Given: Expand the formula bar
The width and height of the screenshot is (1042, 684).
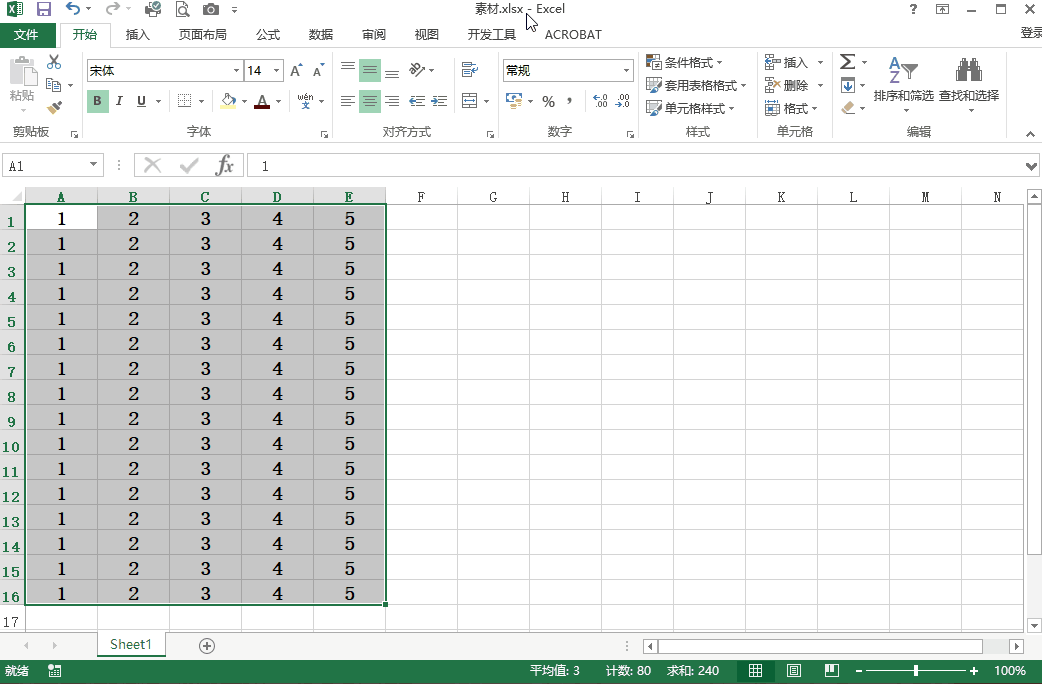Looking at the screenshot, I should tap(1031, 166).
